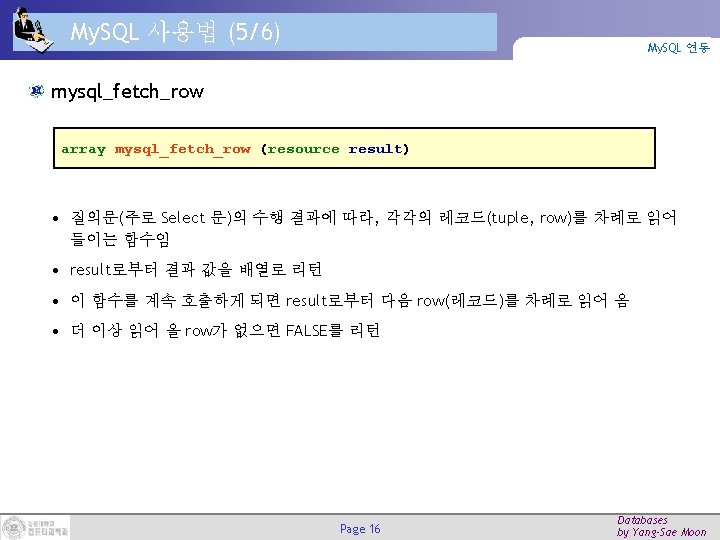
Task: Click the bullet mentioning "FALSE를 리턴"
Action: pyautogui.click(x=225, y=331)
